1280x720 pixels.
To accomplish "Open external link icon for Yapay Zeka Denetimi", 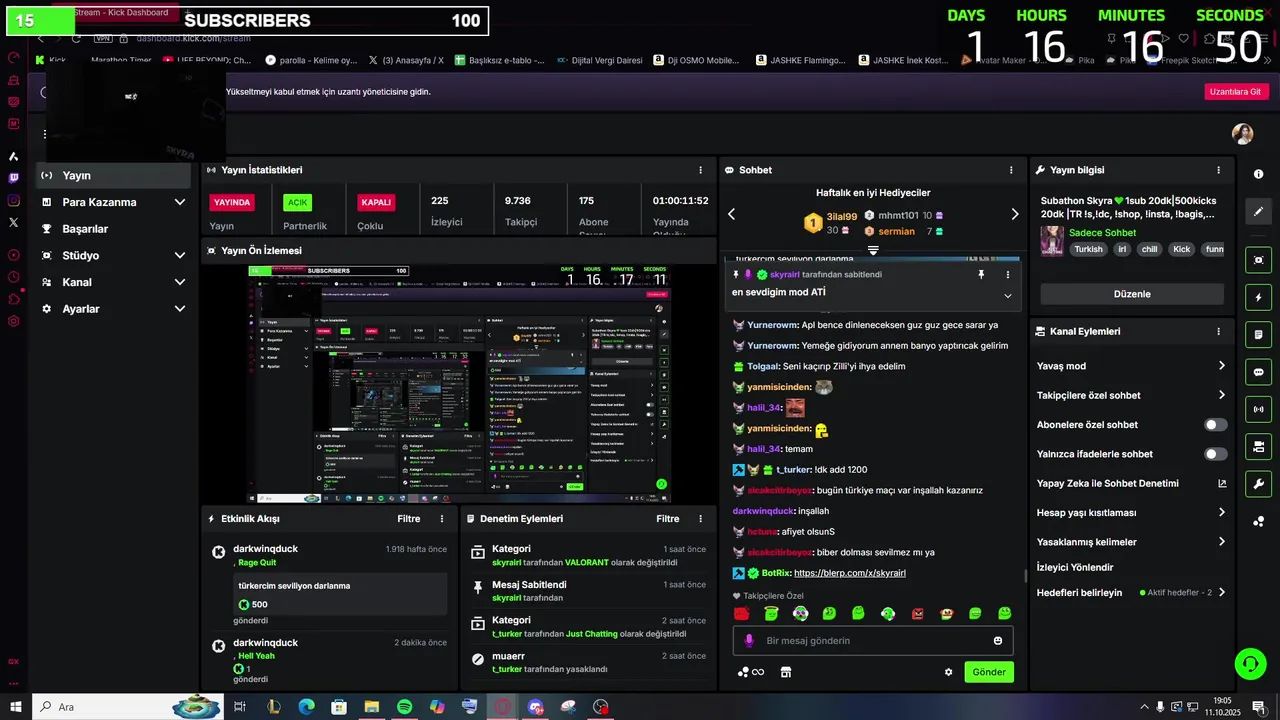I will [x=1222, y=483].
